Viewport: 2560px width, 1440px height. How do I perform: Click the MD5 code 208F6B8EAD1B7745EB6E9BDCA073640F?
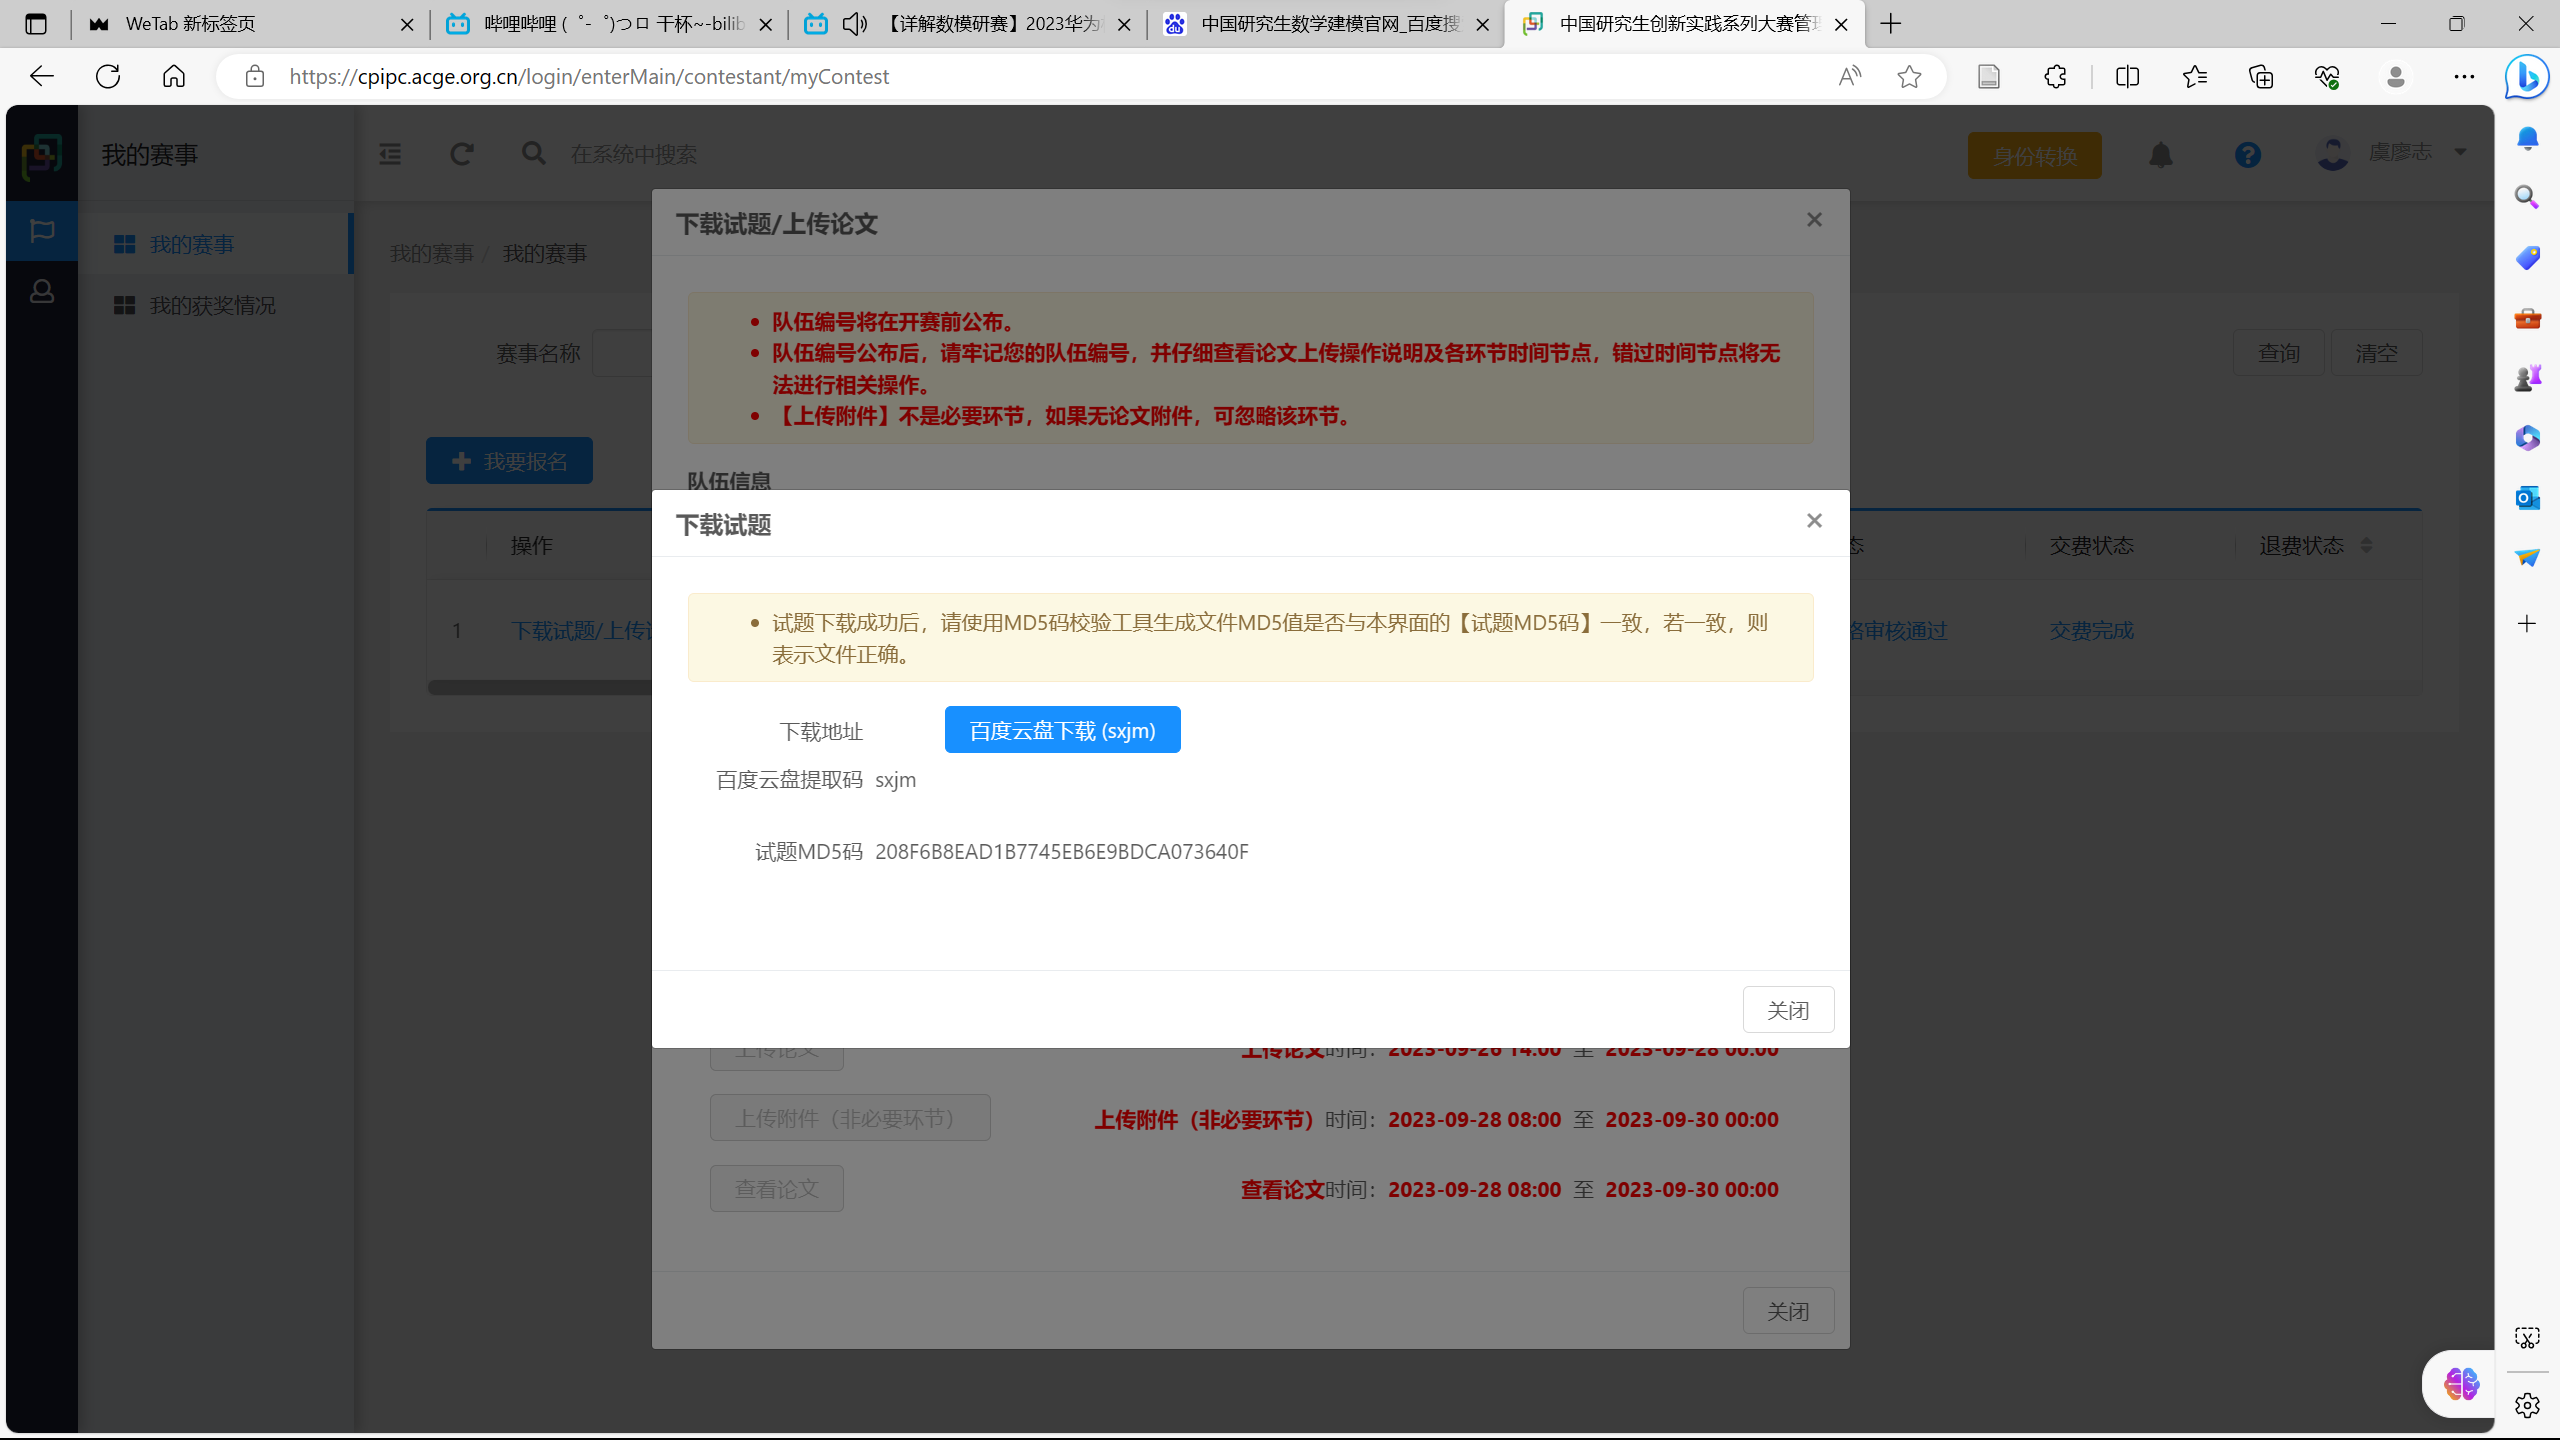(x=1061, y=852)
